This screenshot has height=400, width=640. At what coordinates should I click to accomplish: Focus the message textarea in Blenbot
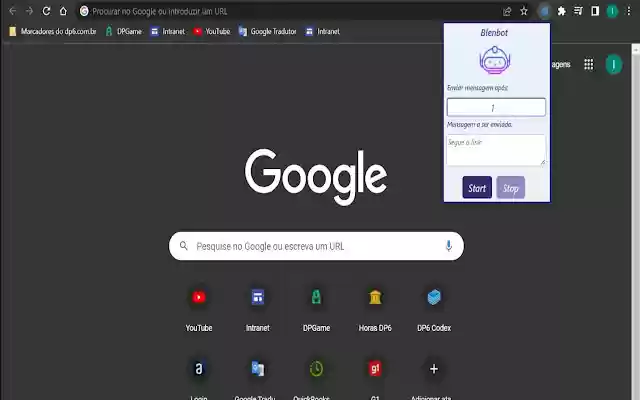496,150
